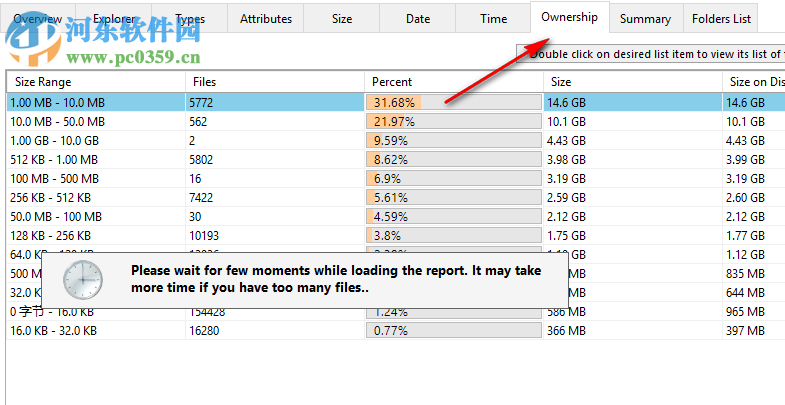Sort by Size on Disk column header
Screen dimensions: 785x405
click(x=754, y=82)
